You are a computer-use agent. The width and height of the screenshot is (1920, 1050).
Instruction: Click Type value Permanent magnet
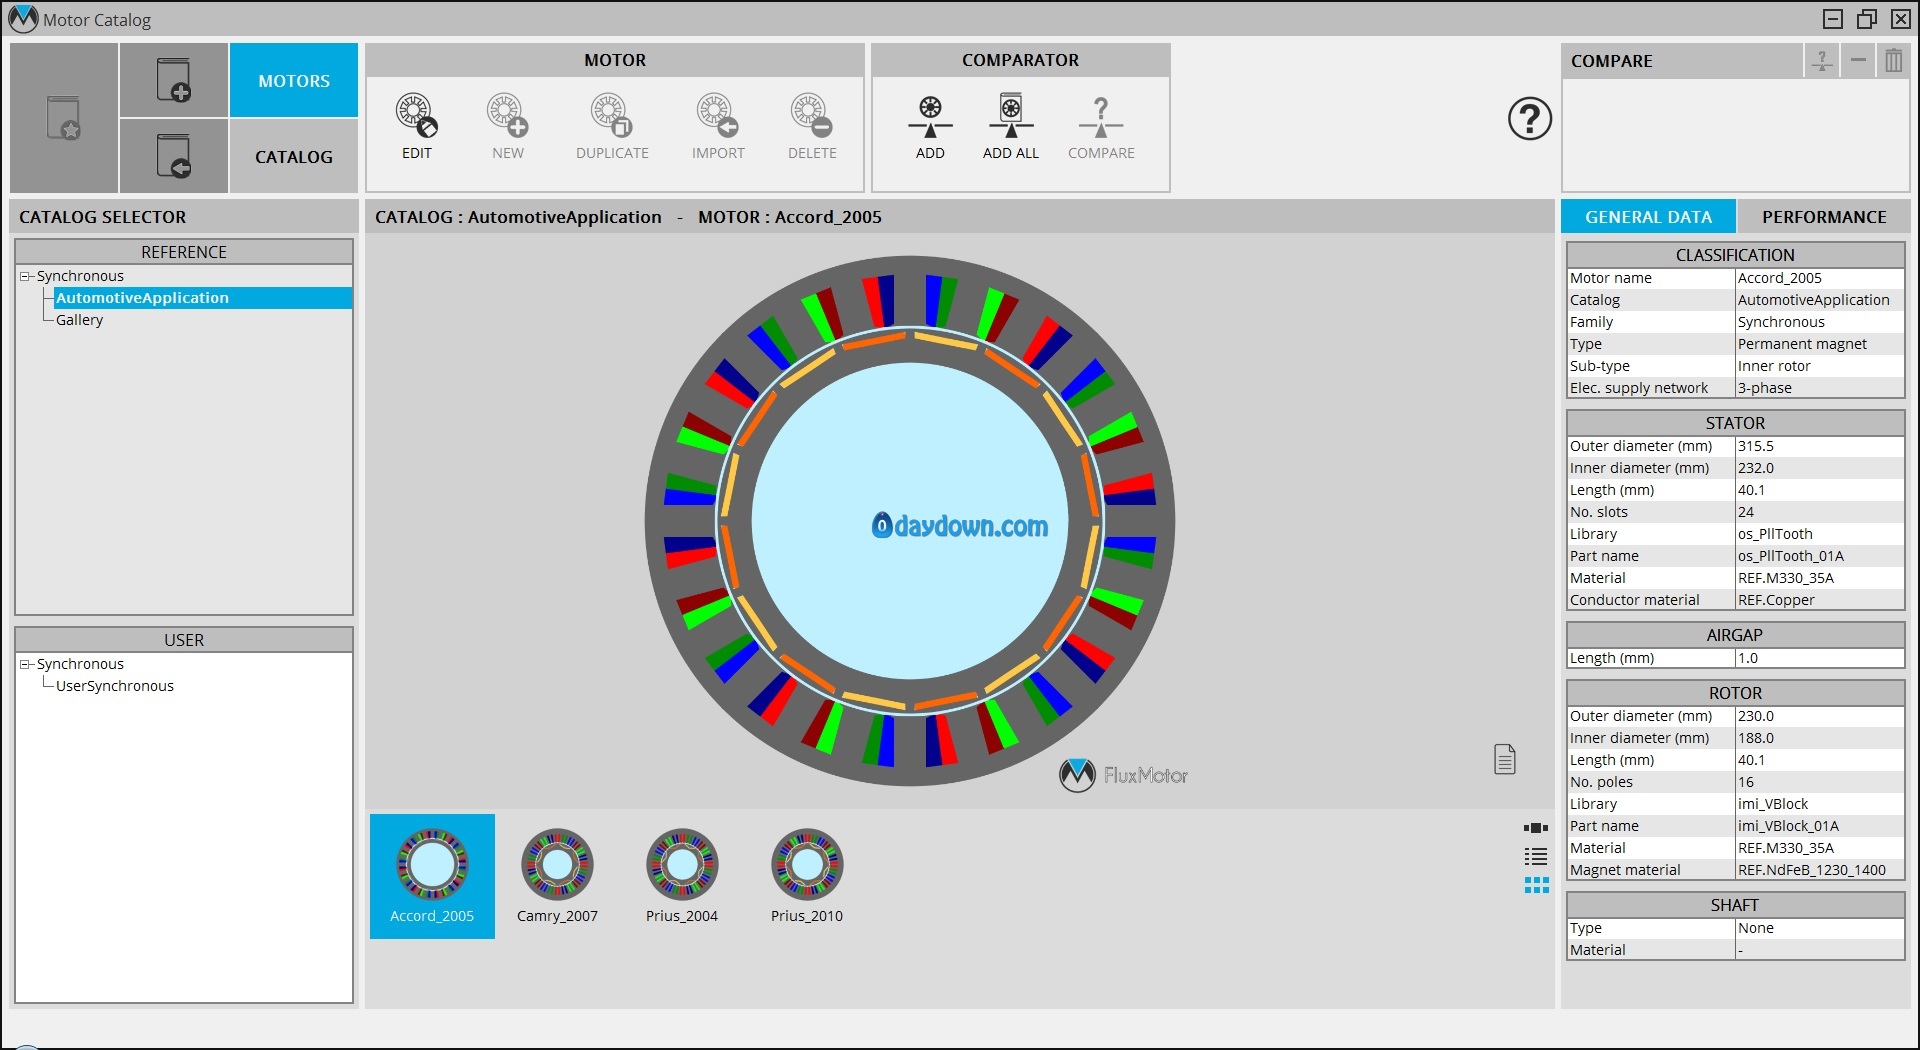click(x=1819, y=344)
